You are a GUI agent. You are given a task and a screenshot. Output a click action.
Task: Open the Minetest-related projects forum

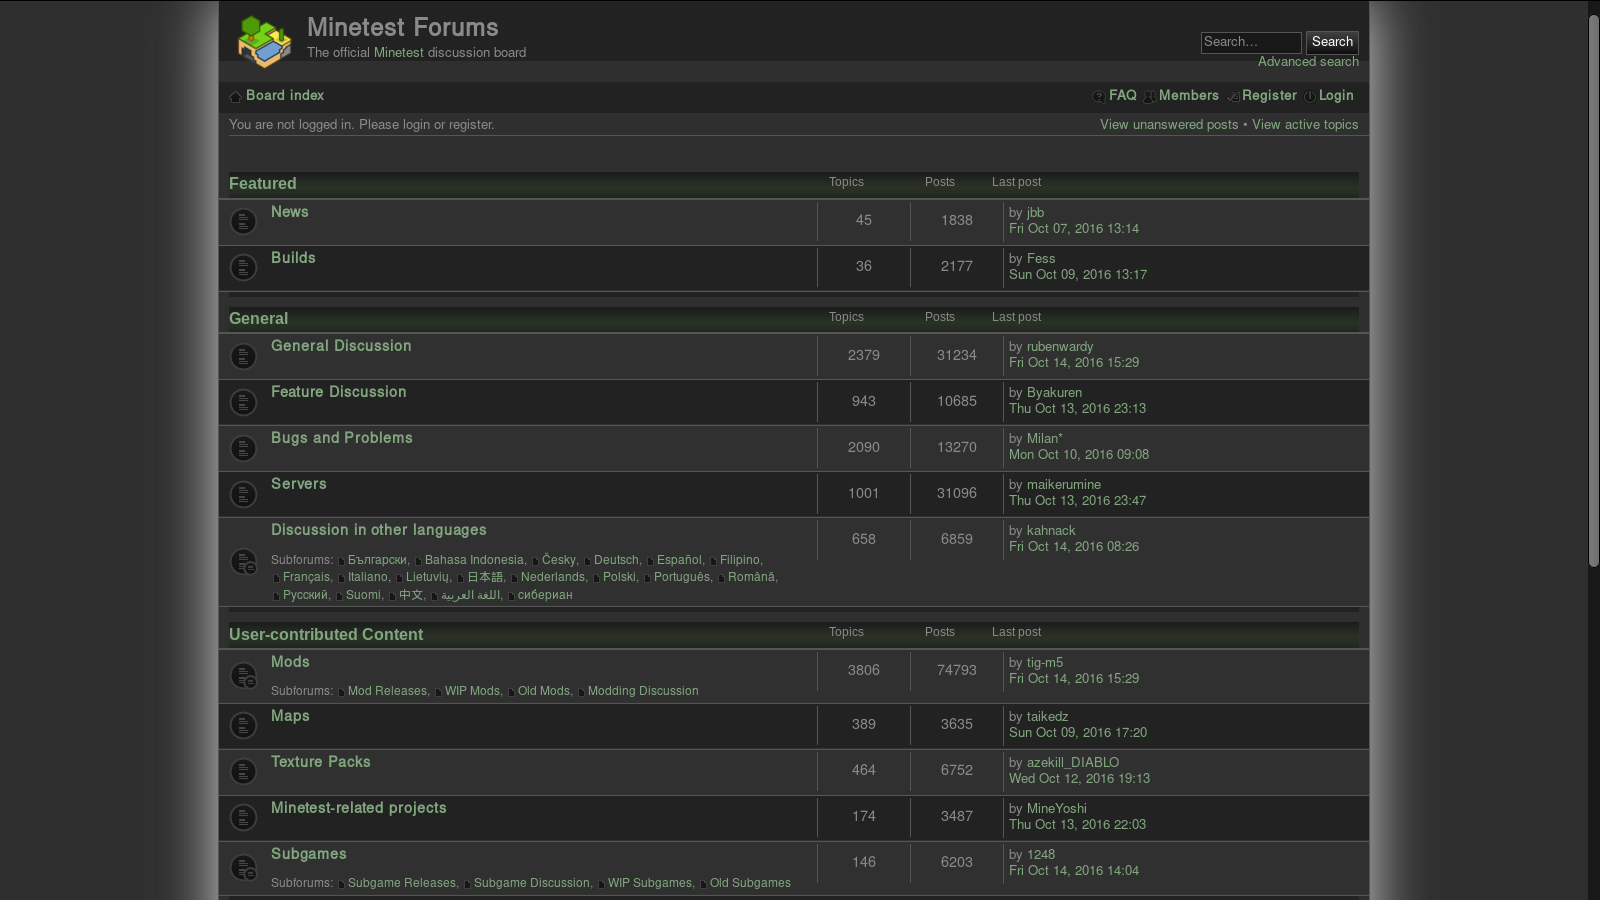coord(359,808)
